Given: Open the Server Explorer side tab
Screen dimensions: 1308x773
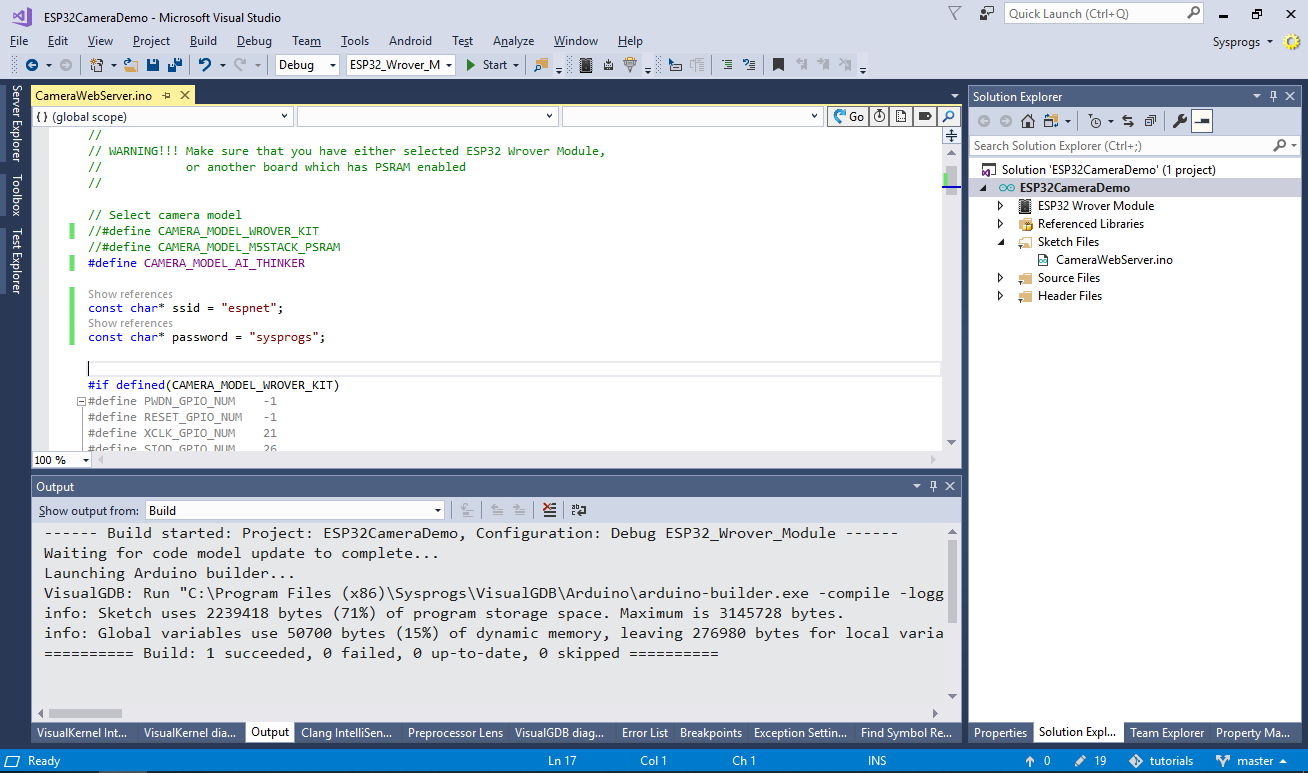Looking at the screenshot, I should click(16, 123).
